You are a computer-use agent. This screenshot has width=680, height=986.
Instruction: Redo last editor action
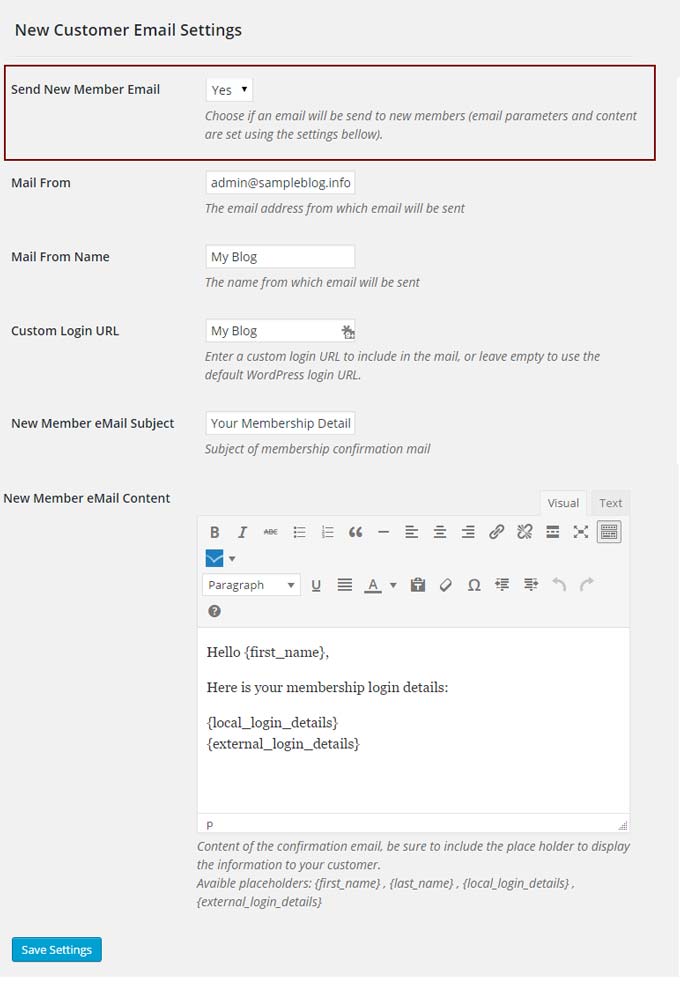click(587, 585)
